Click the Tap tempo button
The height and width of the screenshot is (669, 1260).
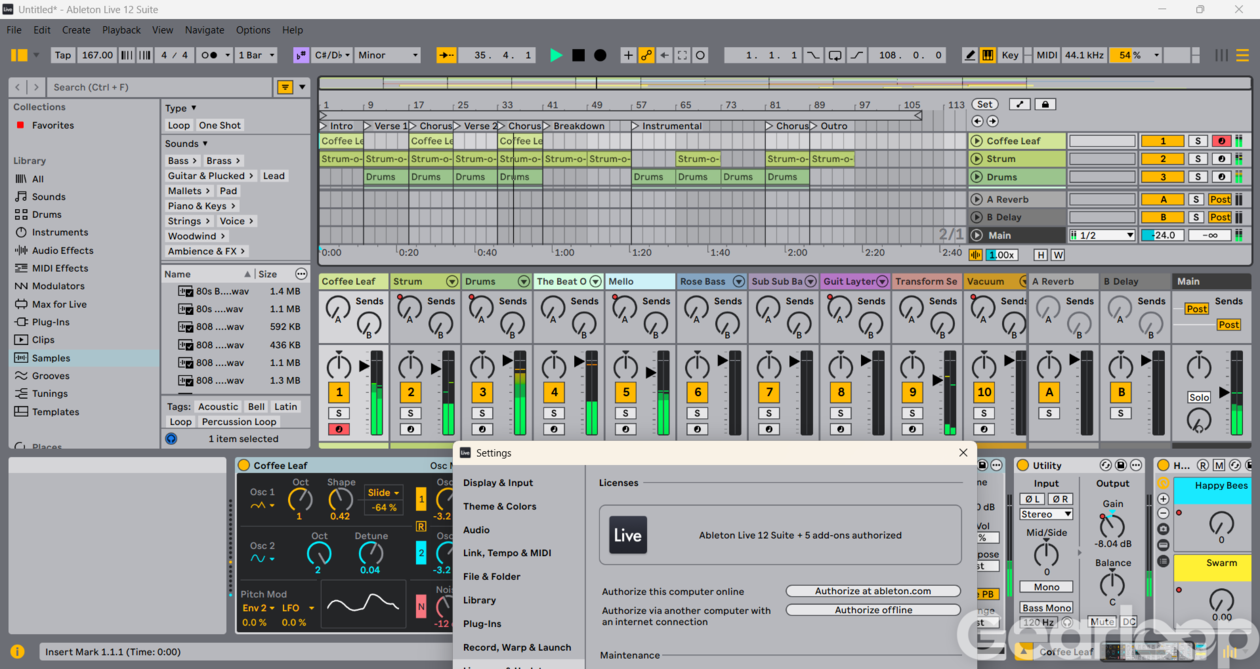(x=63, y=56)
